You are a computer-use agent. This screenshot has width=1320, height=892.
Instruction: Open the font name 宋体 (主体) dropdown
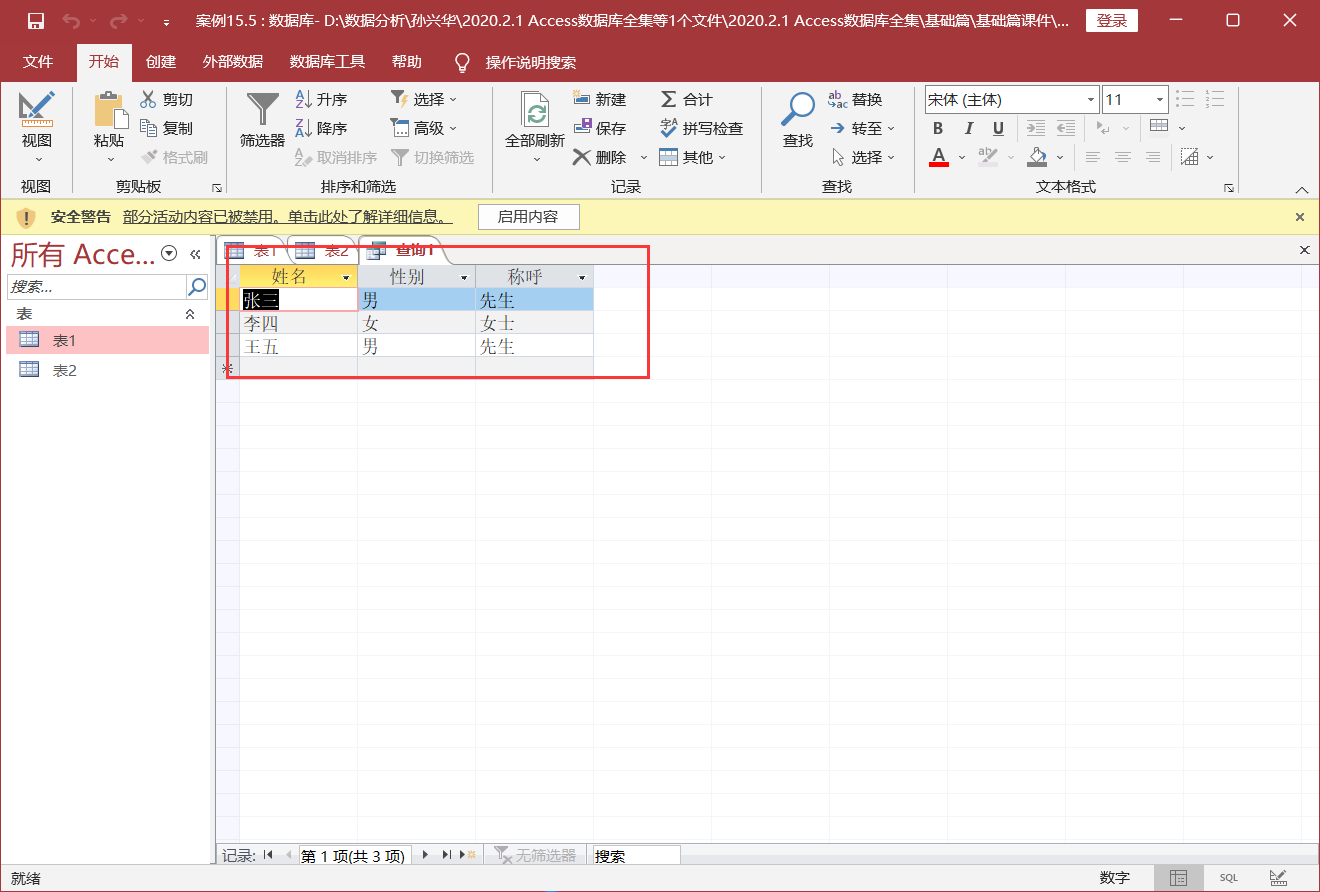[x=1091, y=99]
